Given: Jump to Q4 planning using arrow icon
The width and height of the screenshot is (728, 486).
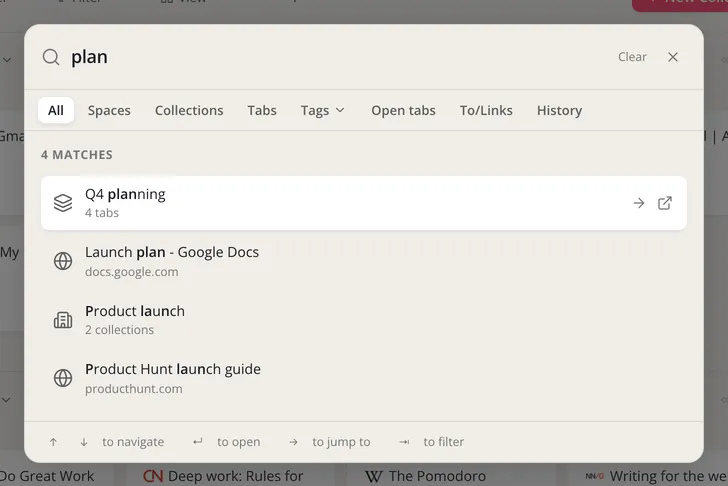Looking at the screenshot, I should click(x=639, y=203).
